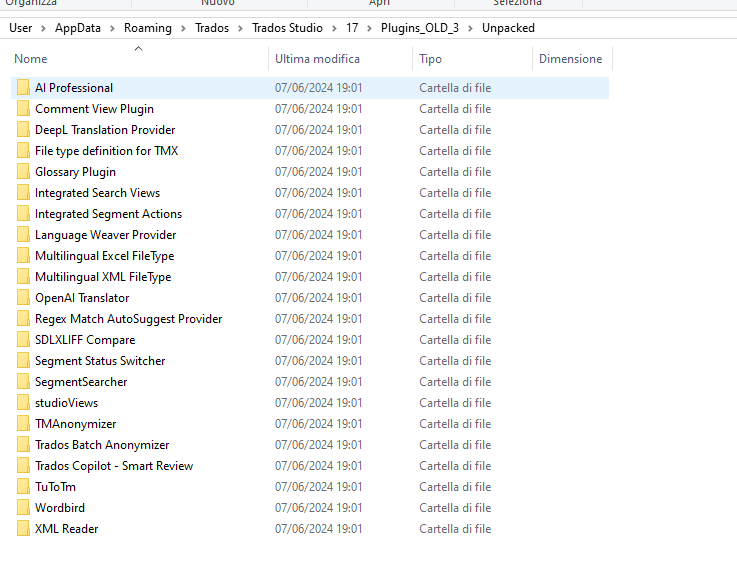The image size is (737, 587).
Task: Expand the chevron after Roaming in path
Action: point(183,28)
